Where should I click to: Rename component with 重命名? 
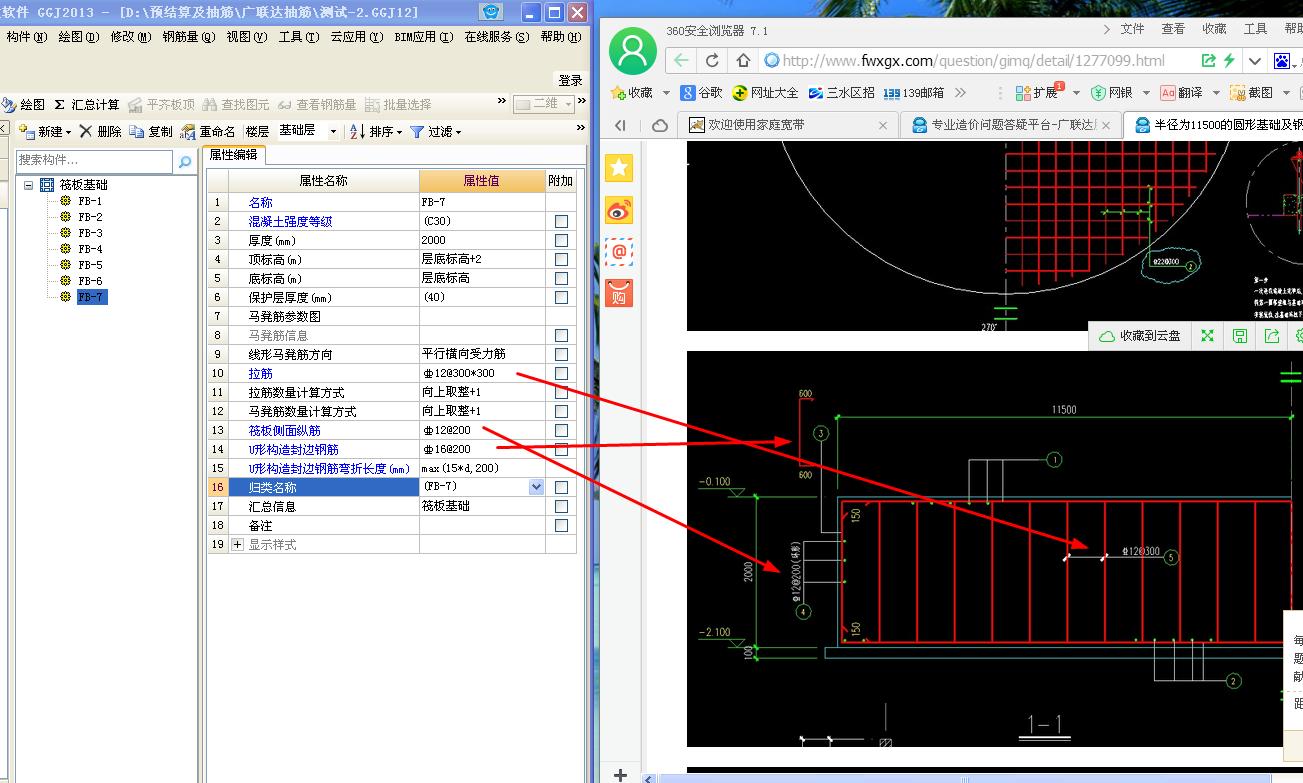click(208, 131)
